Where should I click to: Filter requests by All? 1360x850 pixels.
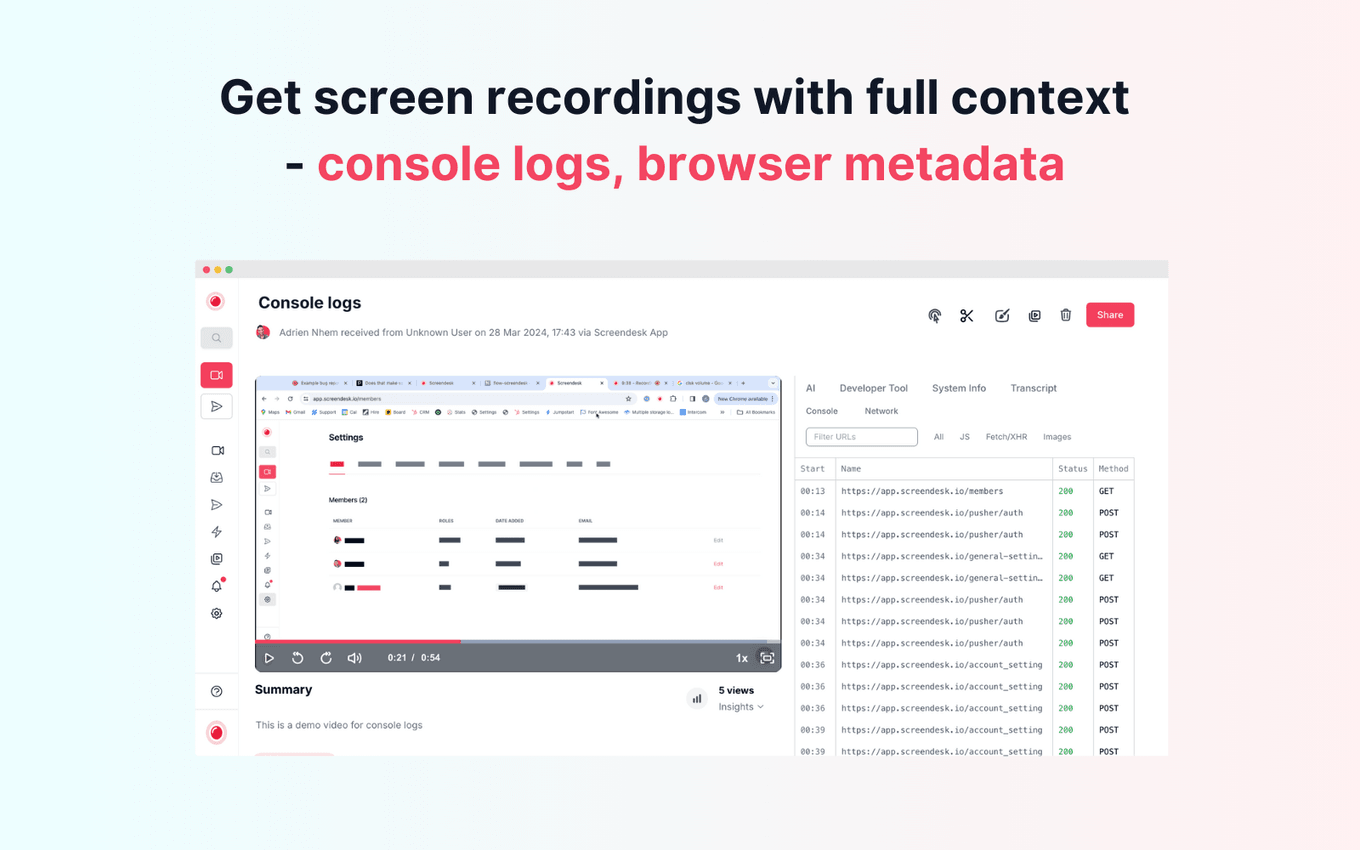[x=939, y=437]
